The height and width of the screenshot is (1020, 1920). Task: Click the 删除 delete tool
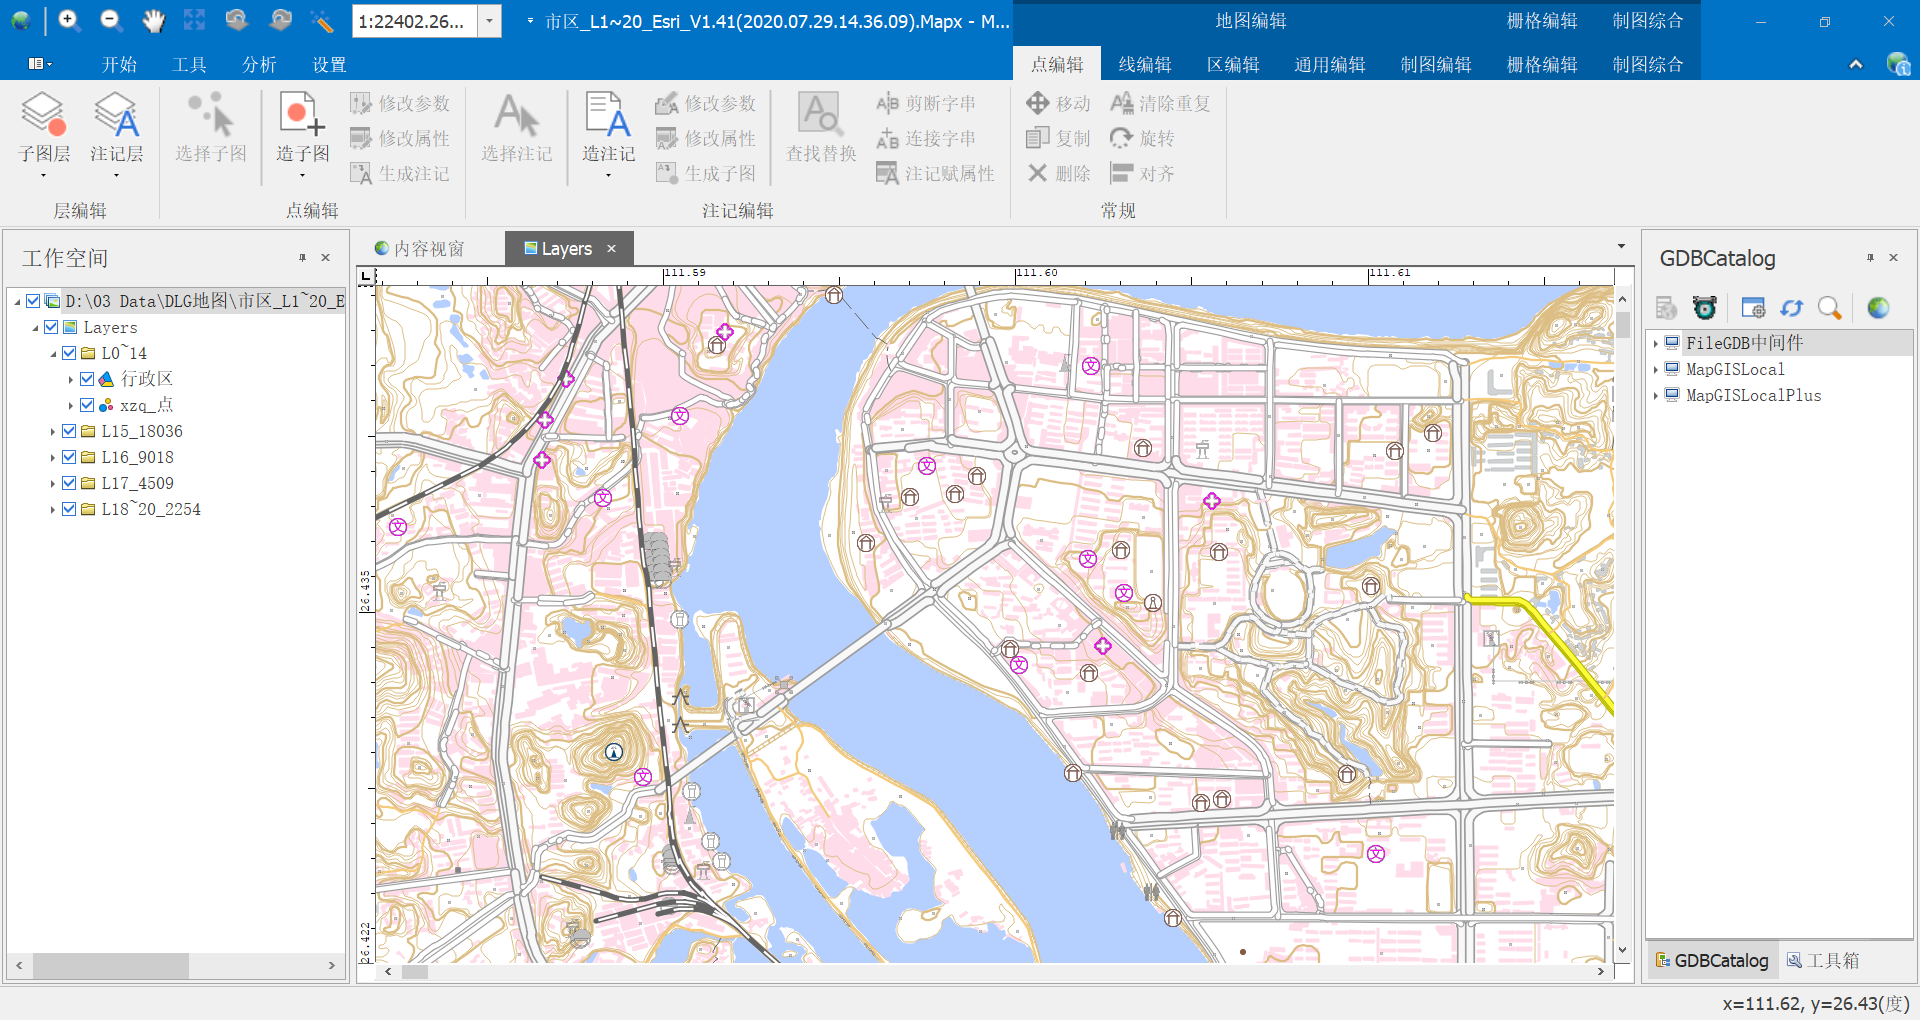pyautogui.click(x=1058, y=173)
